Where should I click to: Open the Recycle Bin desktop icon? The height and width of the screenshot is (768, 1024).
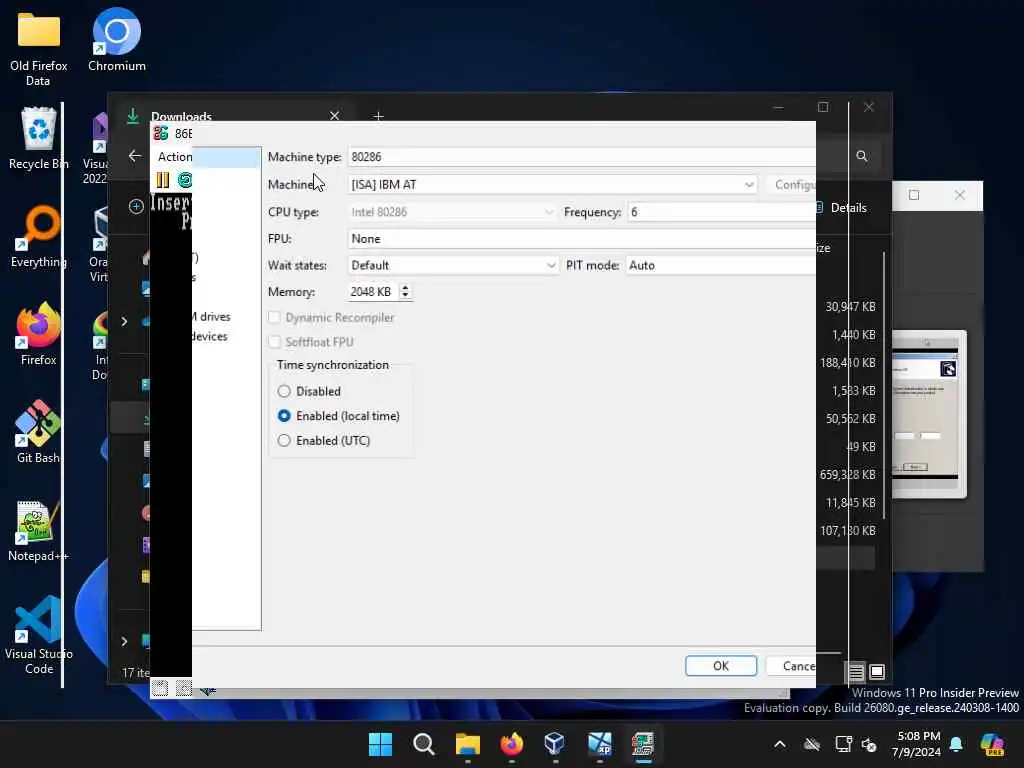pos(39,138)
